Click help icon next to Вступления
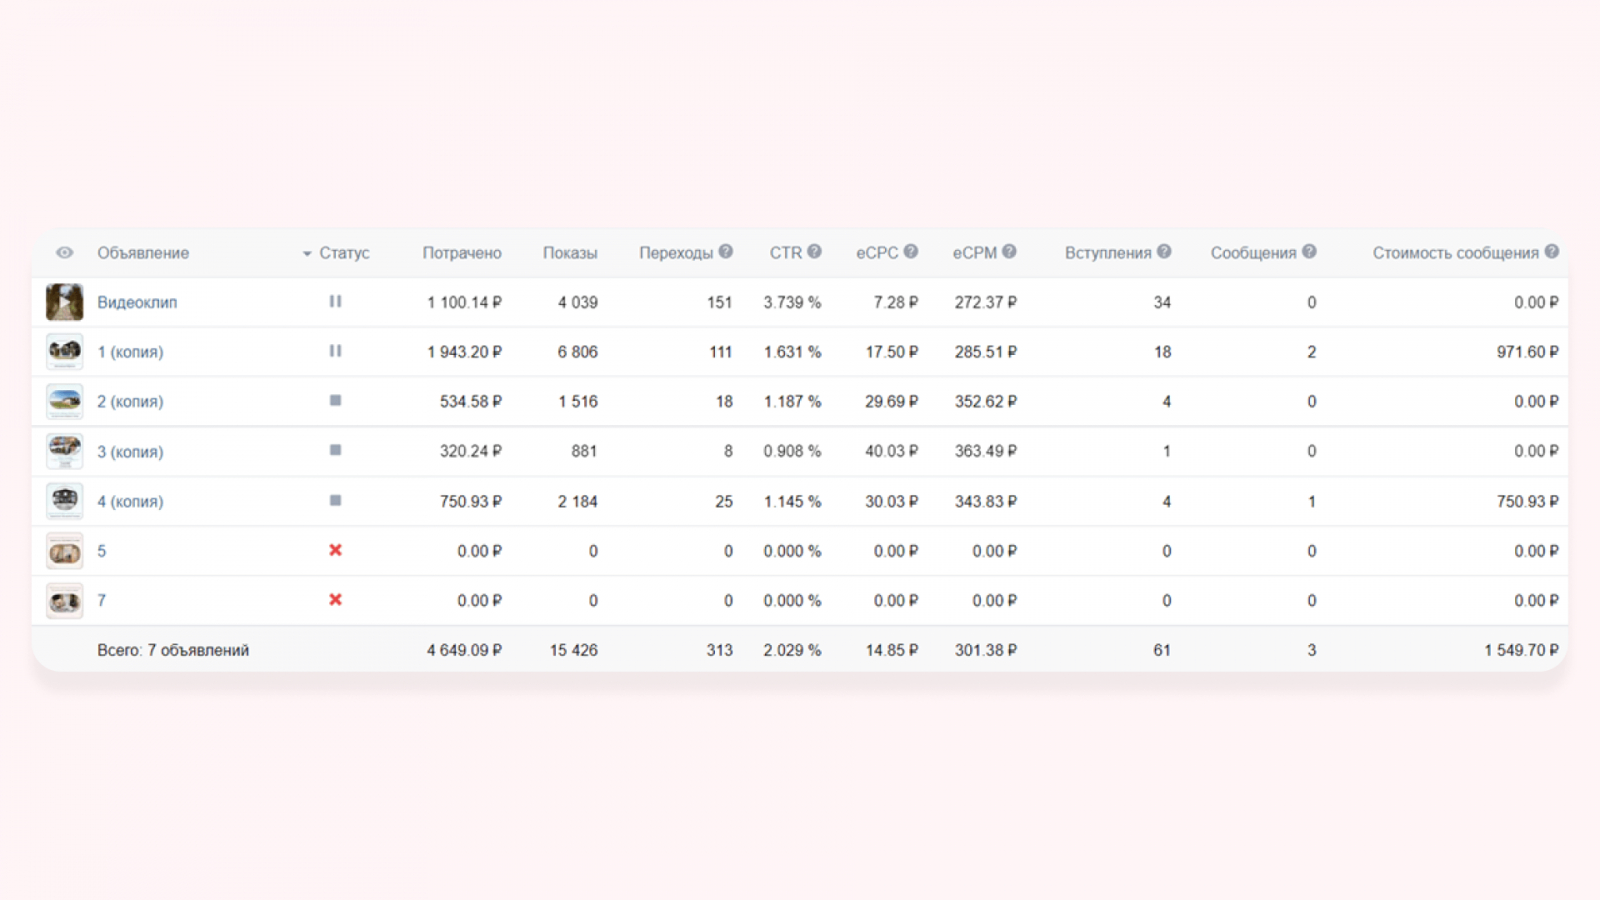 click(x=1164, y=252)
